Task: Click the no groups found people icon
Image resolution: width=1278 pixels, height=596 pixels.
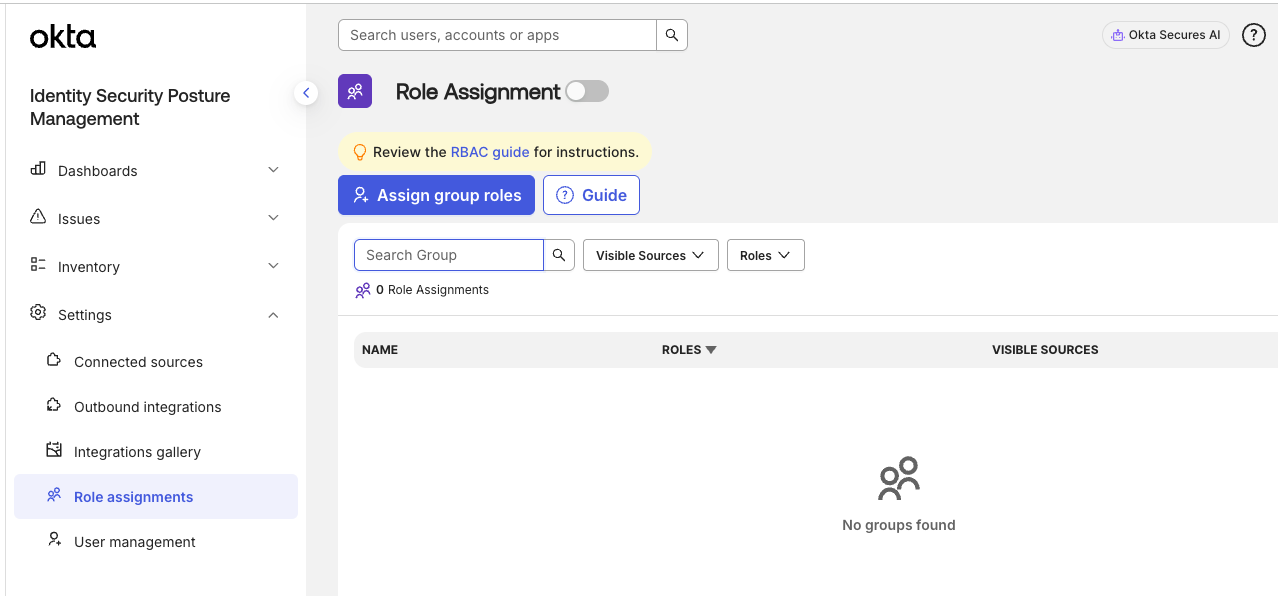Action: 898,479
